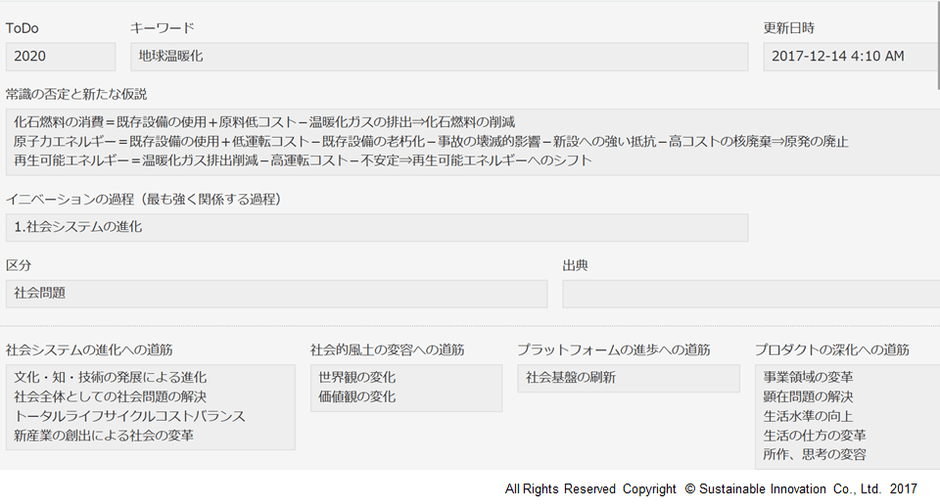Click the 社会的風土の変容への道筋 heading
This screenshot has width=940, height=504.
click(x=387, y=349)
